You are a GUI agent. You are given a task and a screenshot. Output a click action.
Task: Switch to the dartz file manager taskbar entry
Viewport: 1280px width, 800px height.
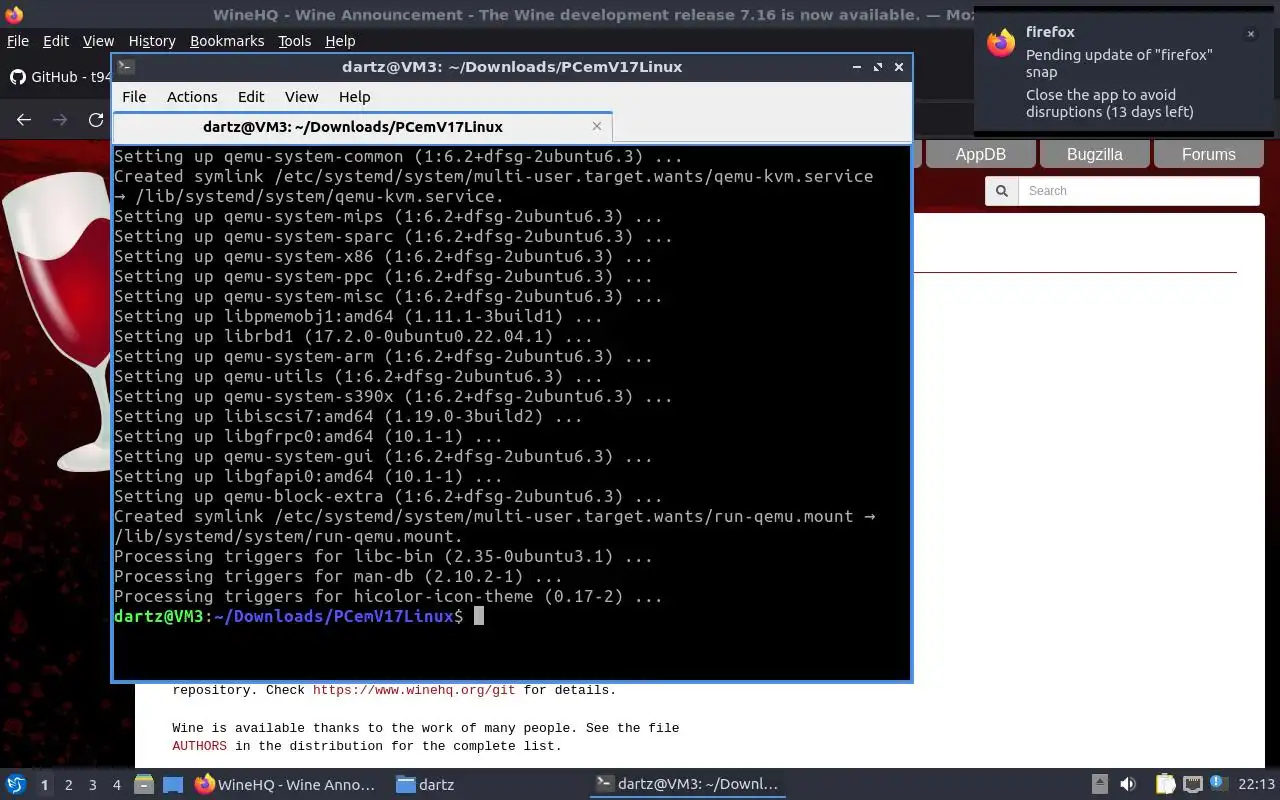425,785
